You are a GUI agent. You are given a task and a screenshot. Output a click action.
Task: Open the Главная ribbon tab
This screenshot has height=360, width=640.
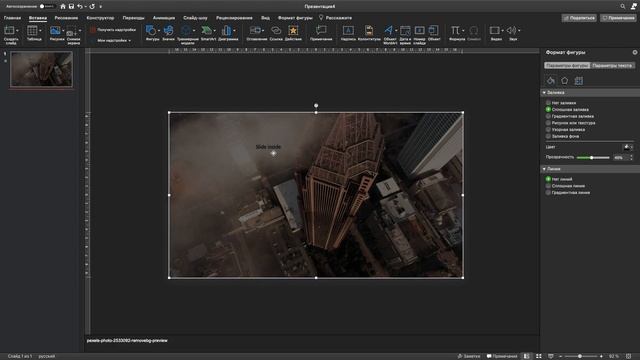point(12,18)
